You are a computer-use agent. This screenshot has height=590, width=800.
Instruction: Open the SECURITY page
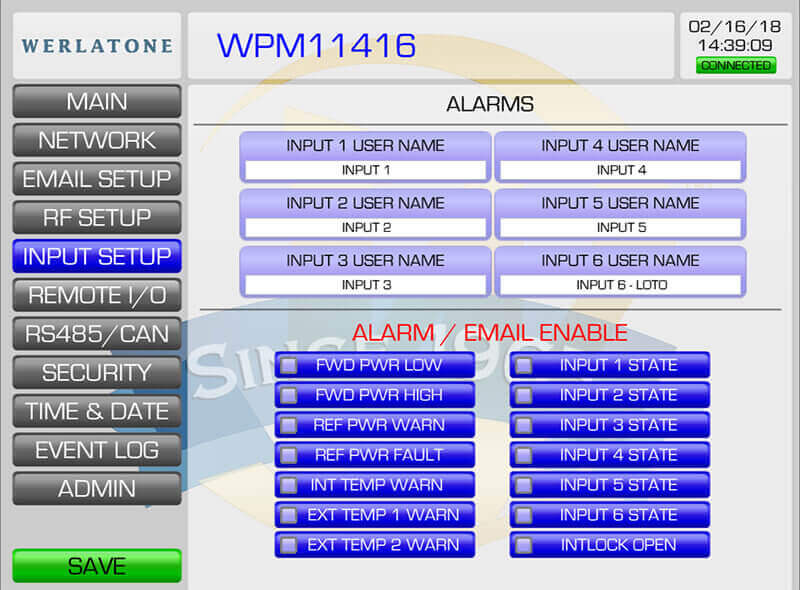tap(97, 373)
